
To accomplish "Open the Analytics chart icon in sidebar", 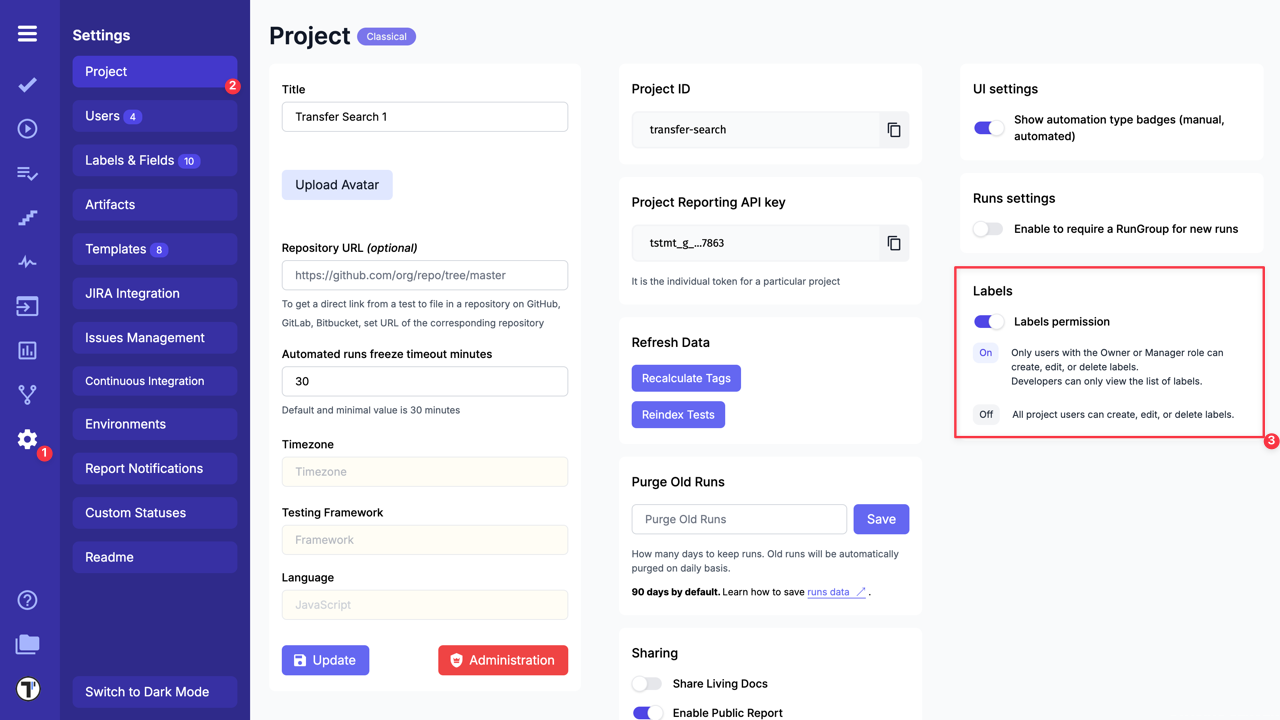I will pos(27,351).
